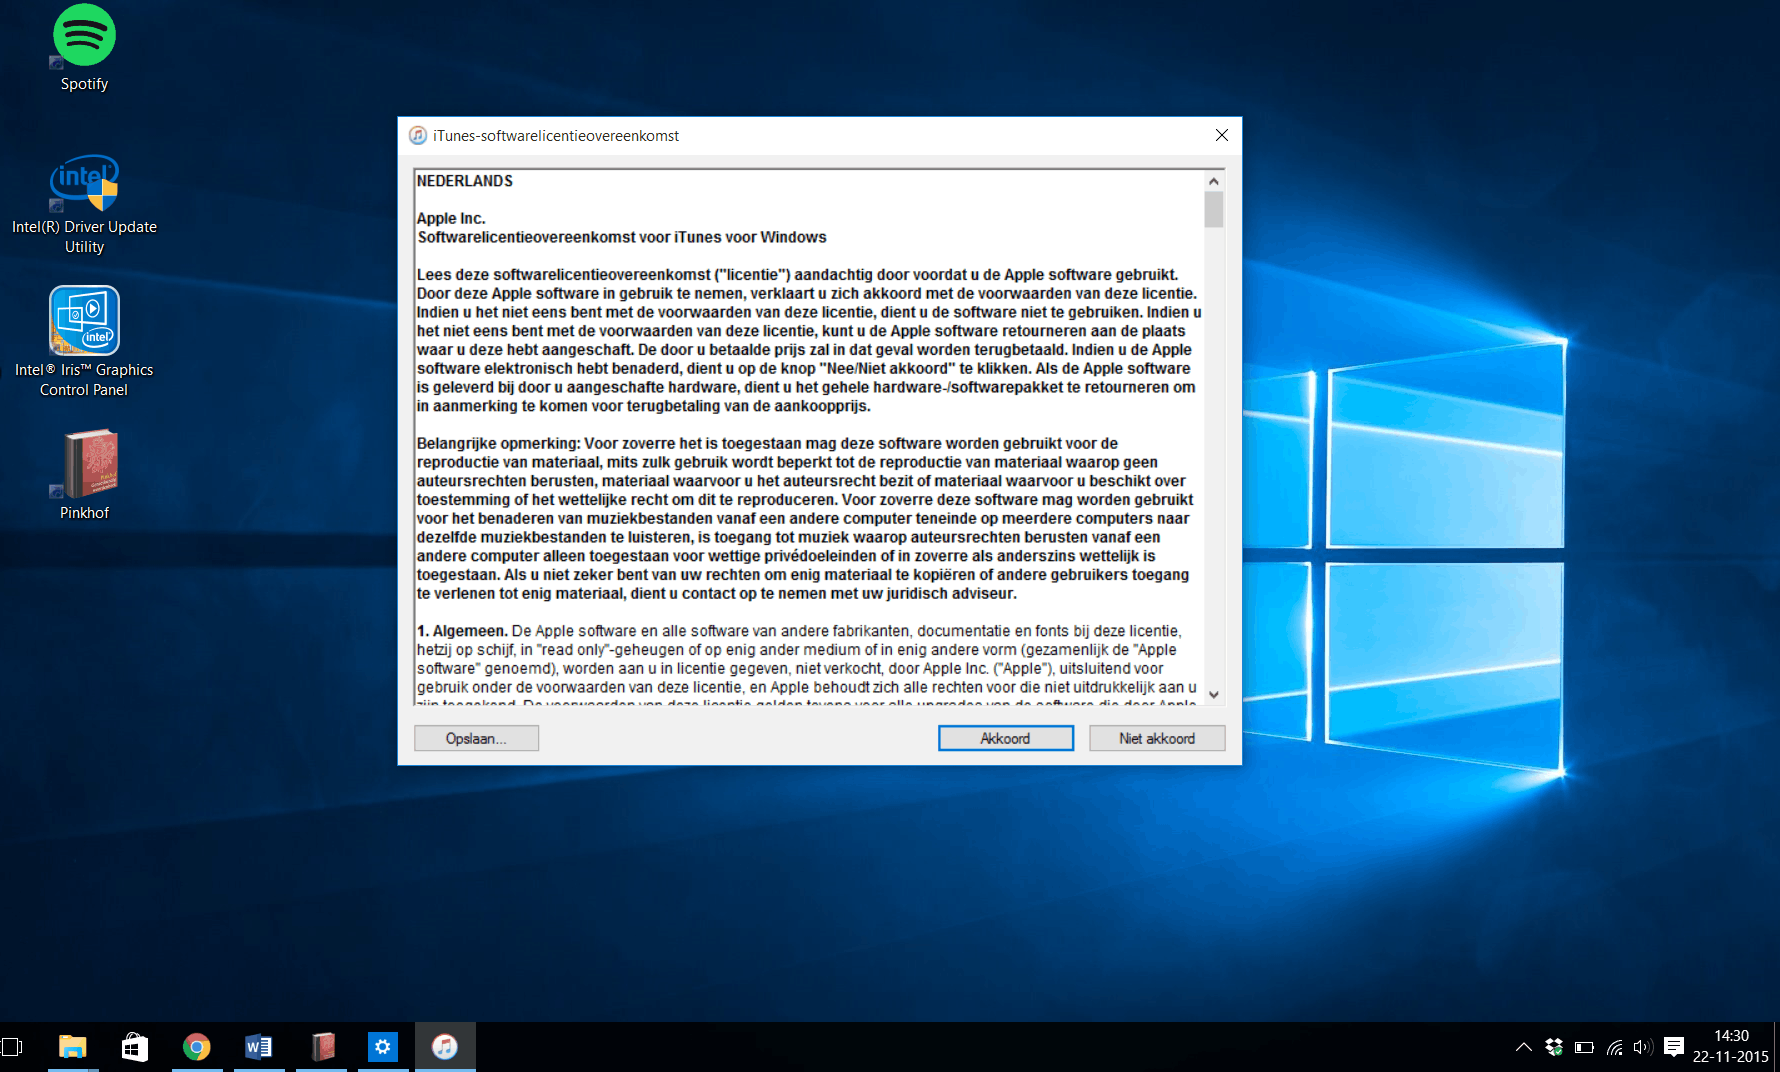Close the iTunes license agreement dialog
The height and width of the screenshot is (1072, 1780).
[x=1222, y=136]
